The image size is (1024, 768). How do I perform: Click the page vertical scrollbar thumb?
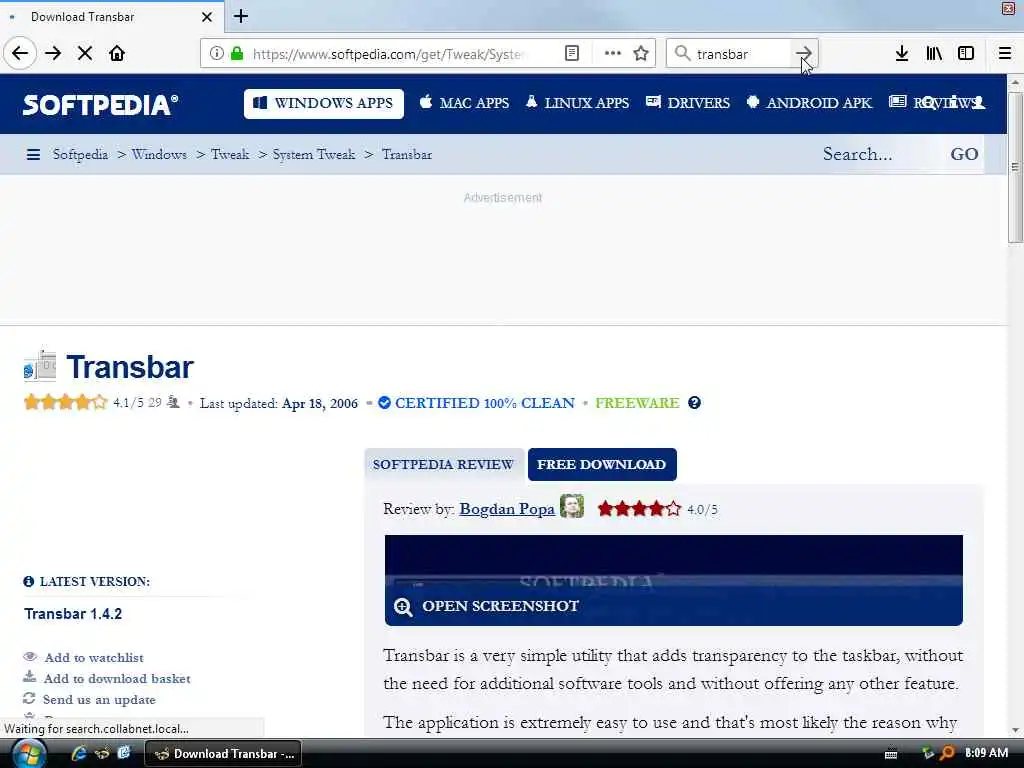click(x=1015, y=167)
